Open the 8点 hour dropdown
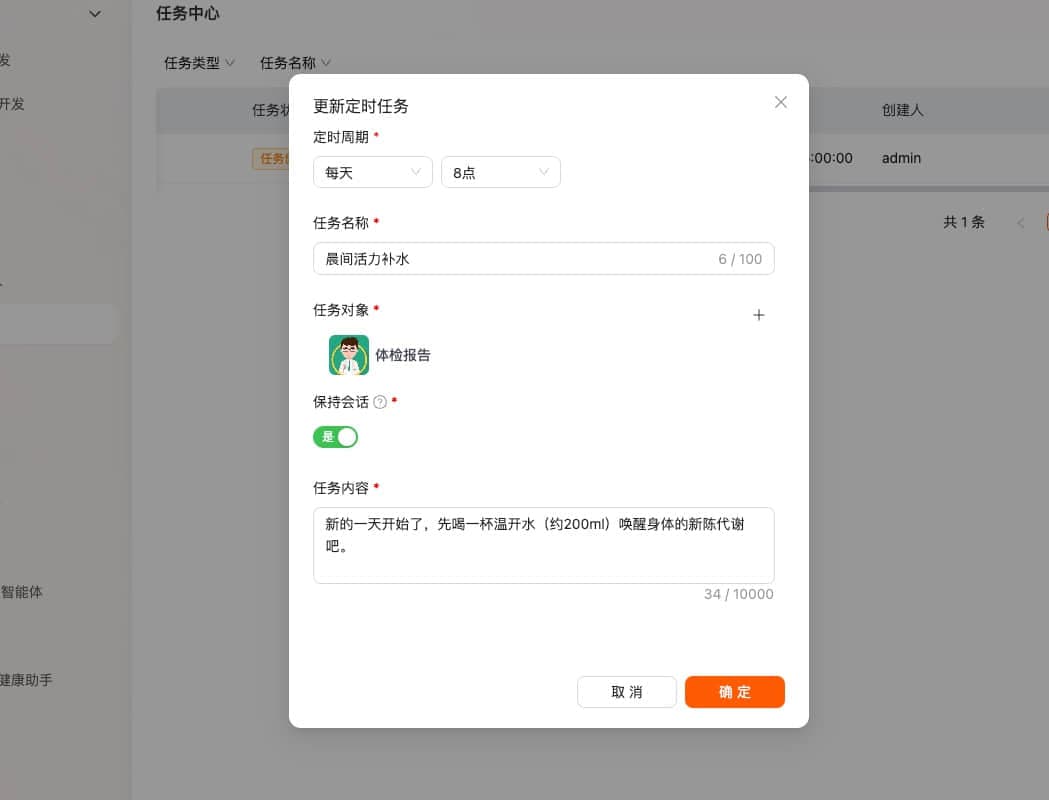This screenshot has width=1049, height=800. tap(500, 173)
